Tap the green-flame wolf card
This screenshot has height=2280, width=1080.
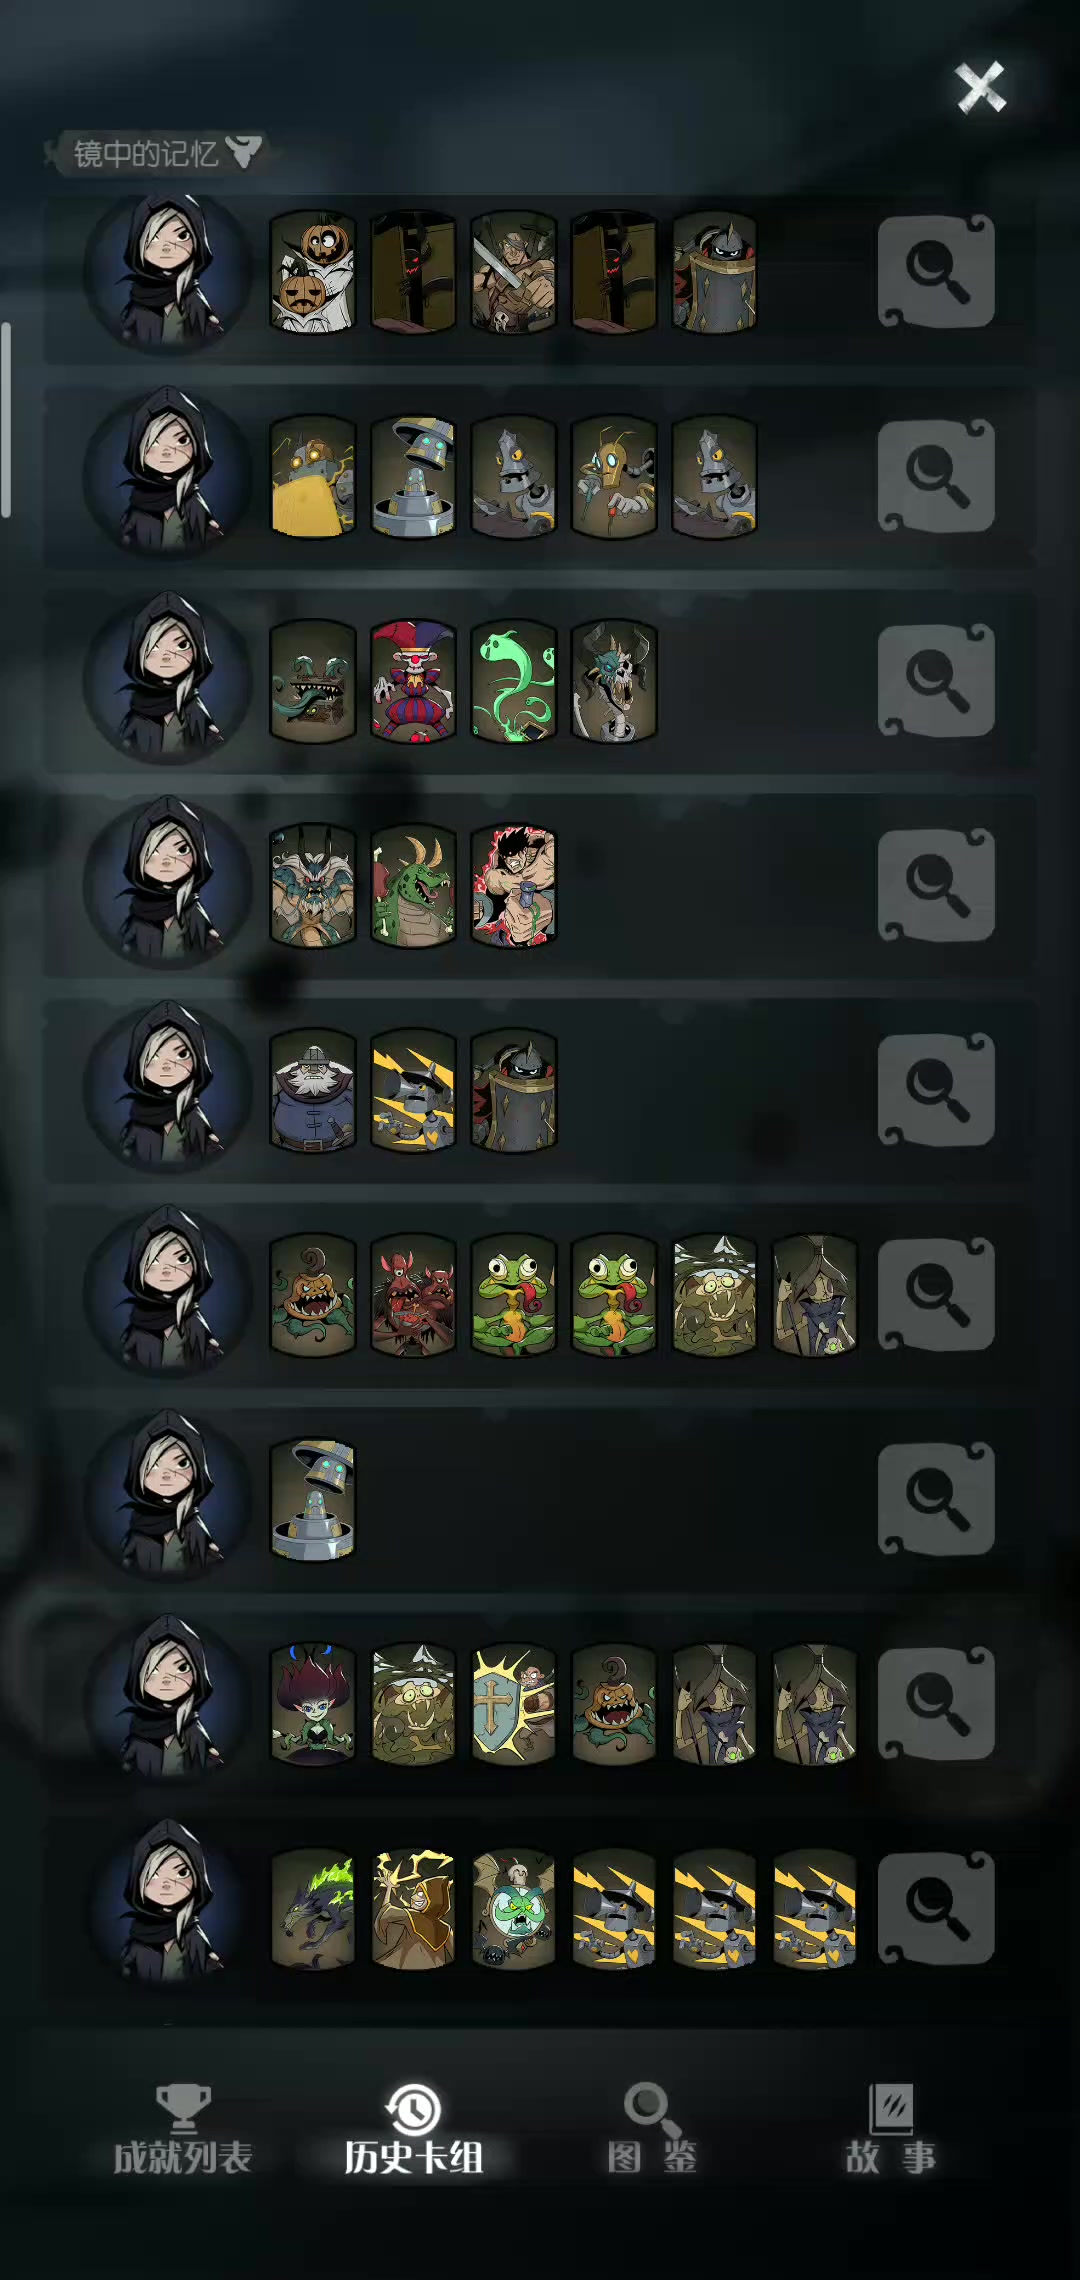tap(313, 1908)
